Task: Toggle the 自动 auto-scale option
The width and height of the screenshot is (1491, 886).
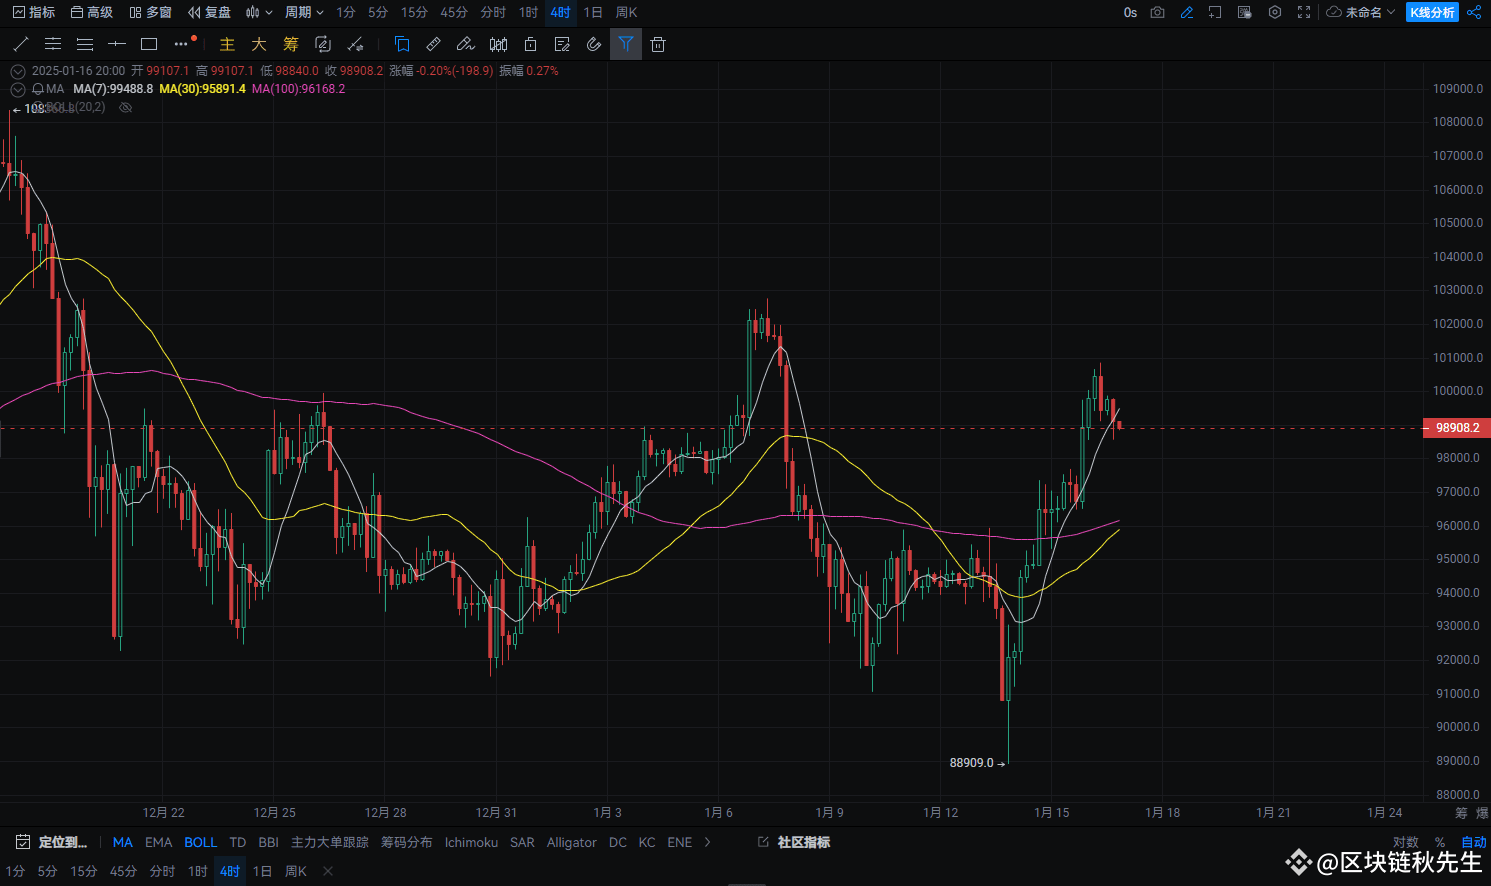Action: [1474, 842]
